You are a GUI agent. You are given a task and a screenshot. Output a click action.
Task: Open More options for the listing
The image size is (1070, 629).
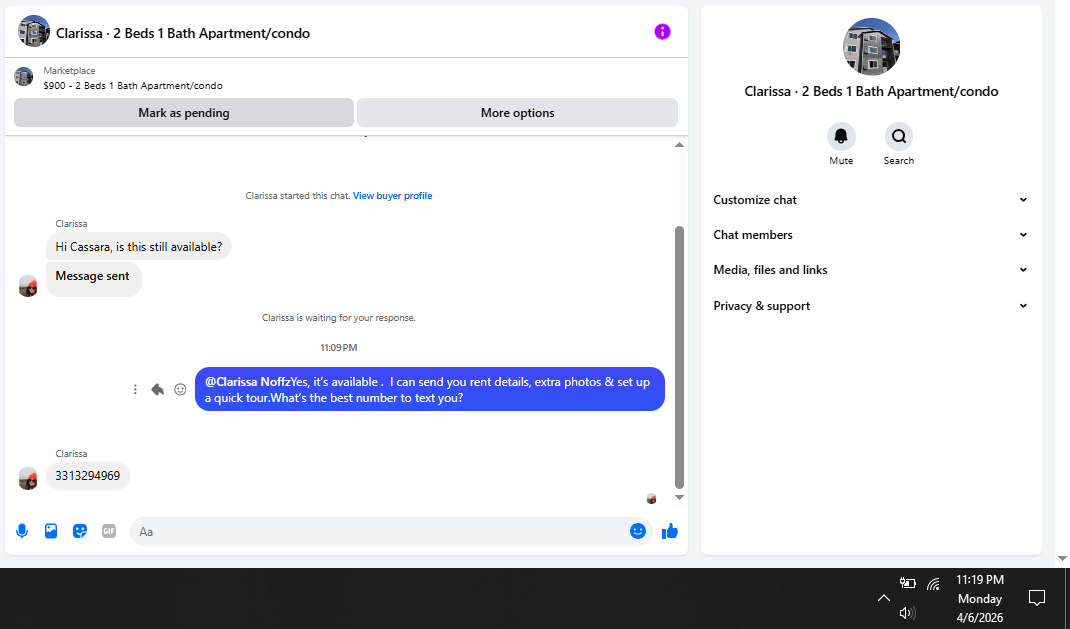tap(517, 113)
